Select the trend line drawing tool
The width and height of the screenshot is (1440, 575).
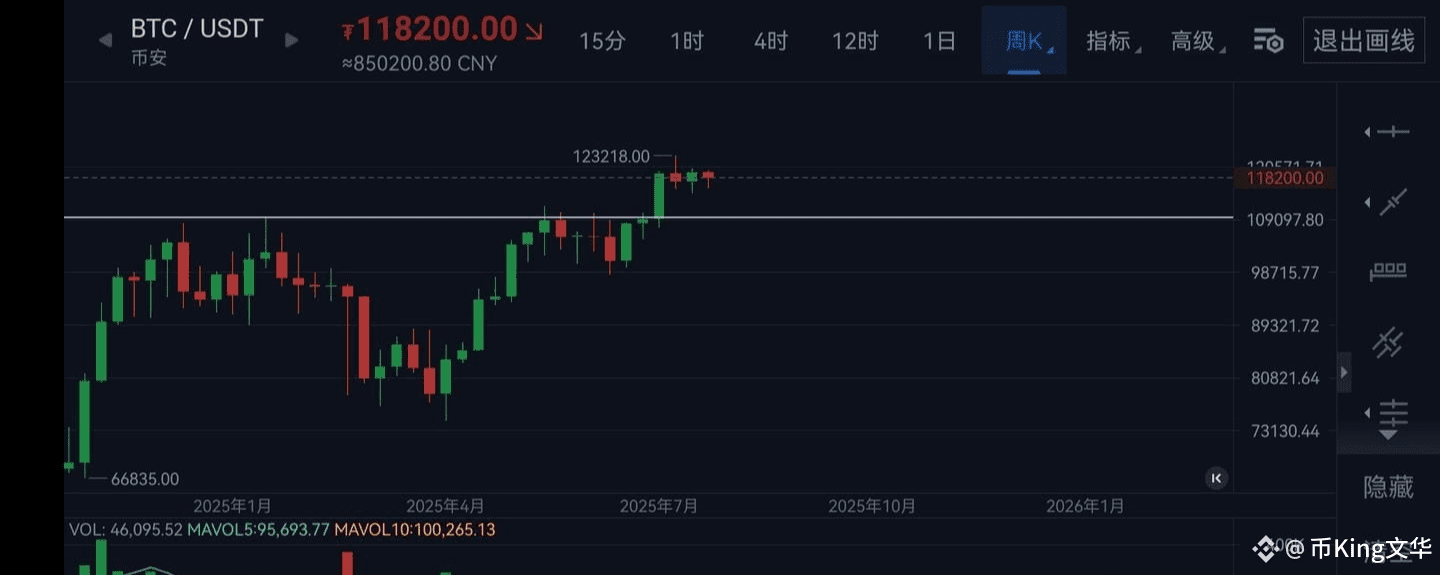1391,203
